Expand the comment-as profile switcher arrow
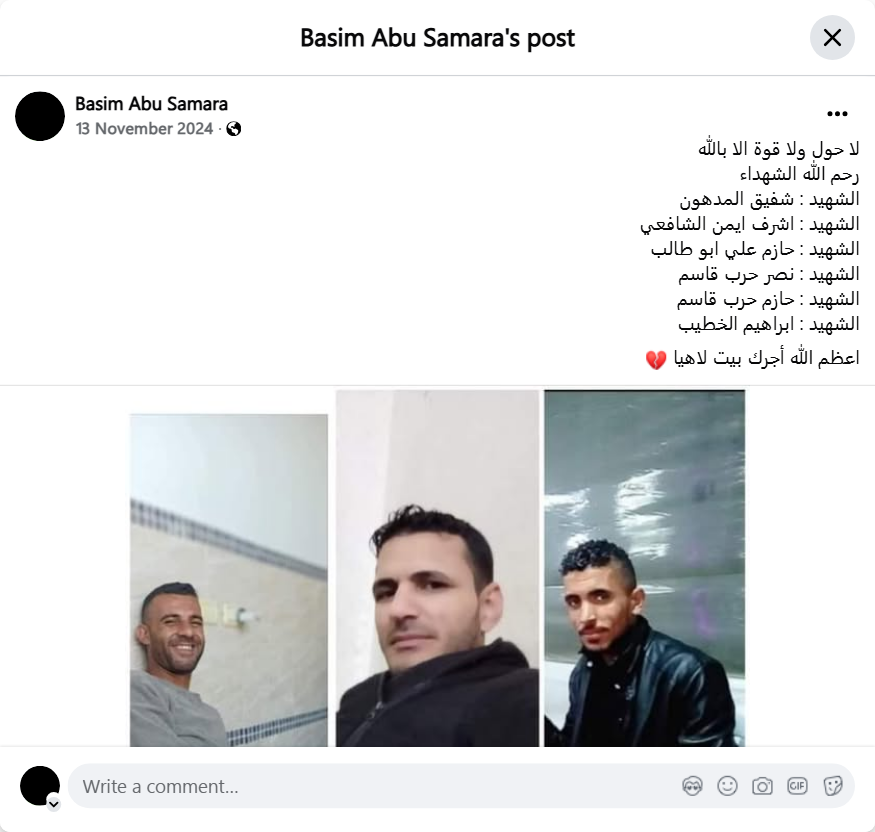The width and height of the screenshot is (875, 832). 54,804
